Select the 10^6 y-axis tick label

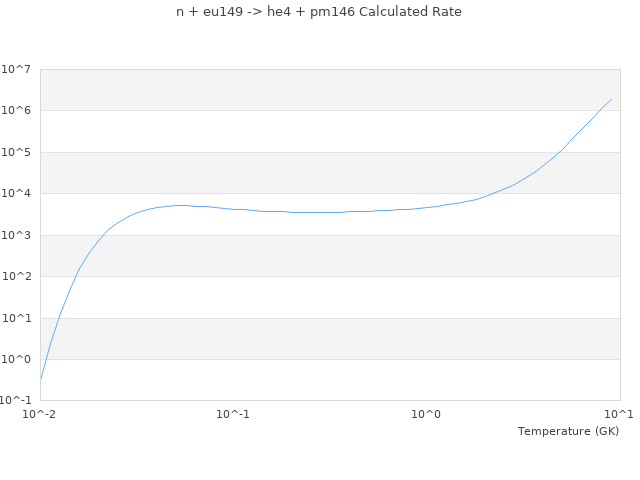(x=16, y=111)
